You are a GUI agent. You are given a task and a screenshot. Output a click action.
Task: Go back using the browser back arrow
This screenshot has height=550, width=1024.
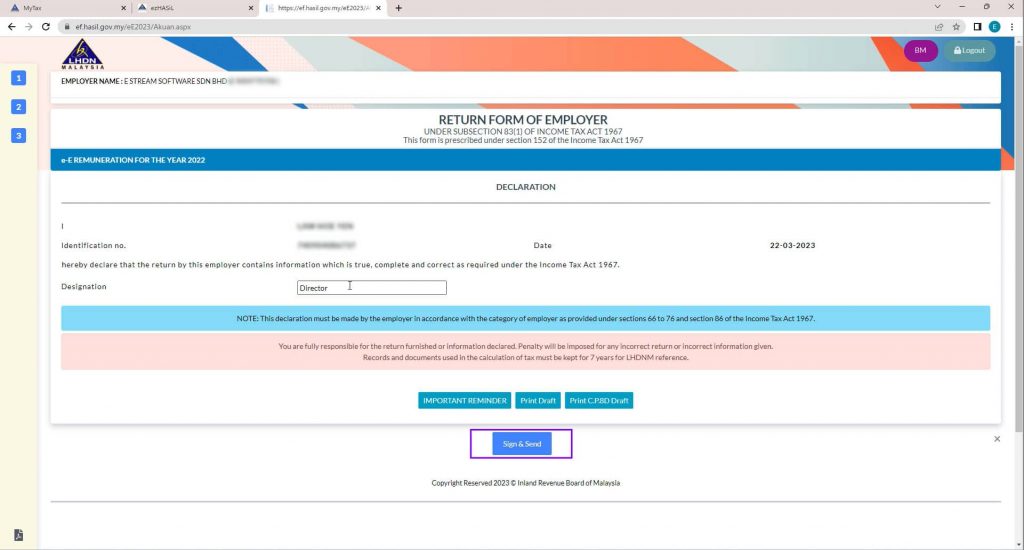(11, 27)
